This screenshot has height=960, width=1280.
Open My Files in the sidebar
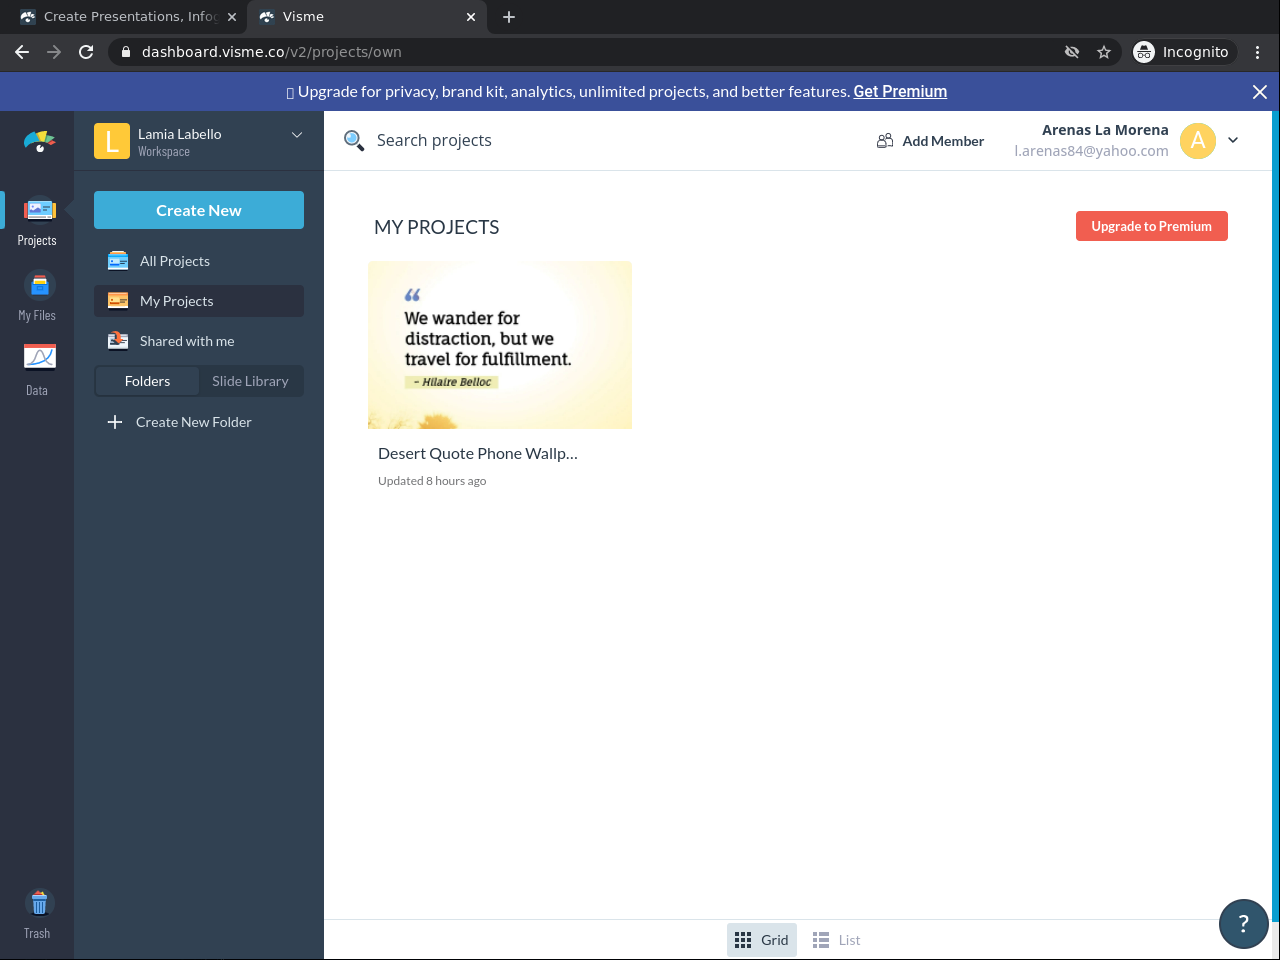click(37, 297)
